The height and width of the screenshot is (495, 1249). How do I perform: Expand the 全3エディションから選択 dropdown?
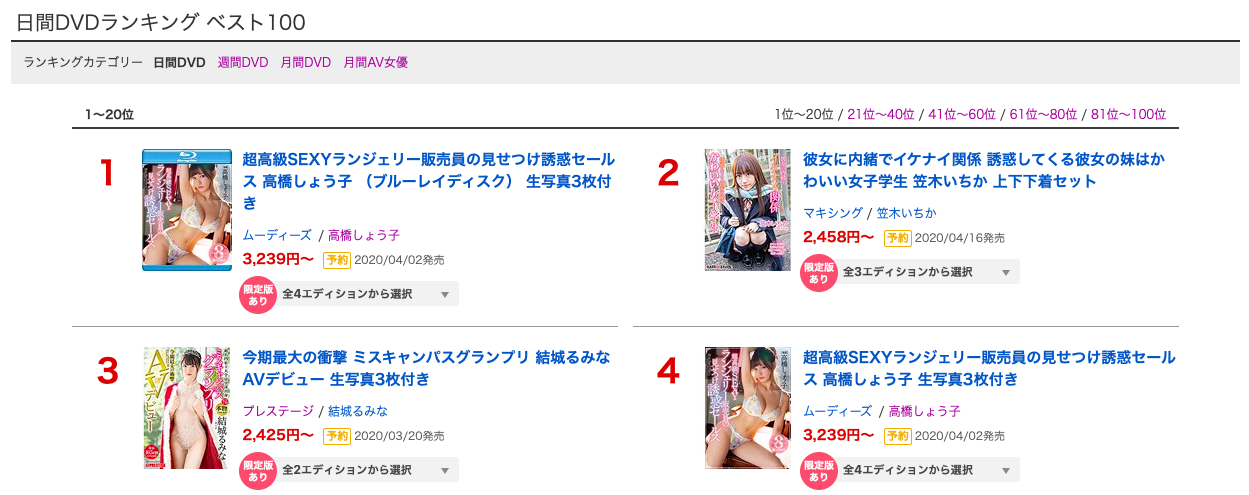click(927, 272)
